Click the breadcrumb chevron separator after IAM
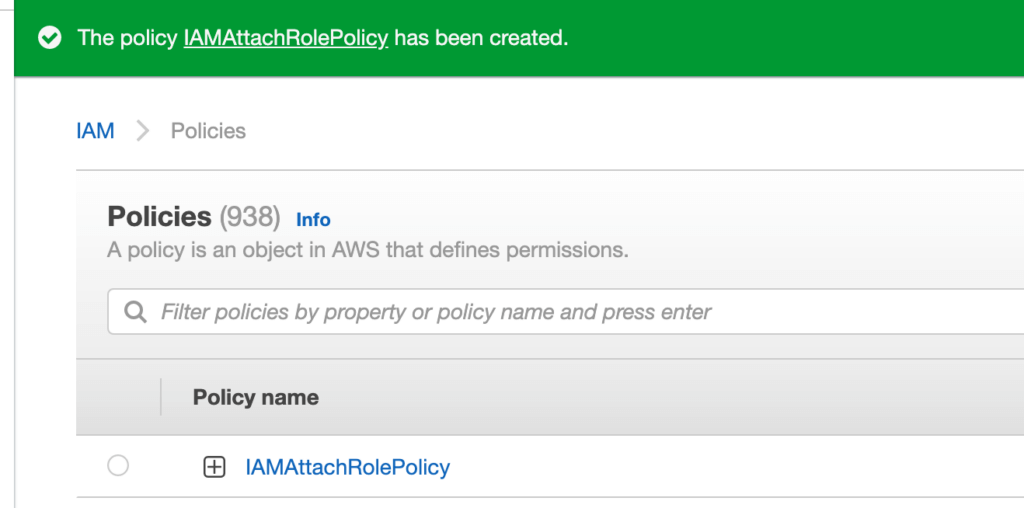 click(143, 131)
